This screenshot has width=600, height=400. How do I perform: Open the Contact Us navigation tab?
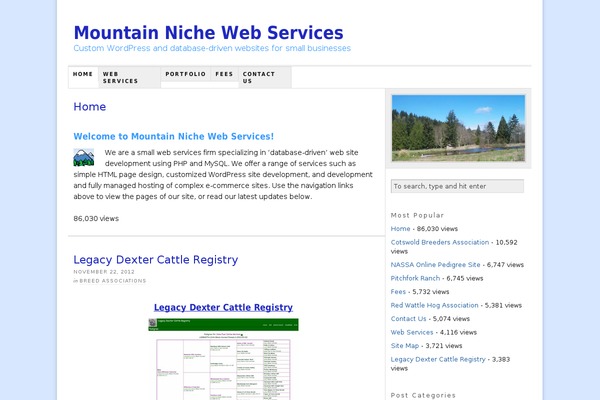coord(265,77)
